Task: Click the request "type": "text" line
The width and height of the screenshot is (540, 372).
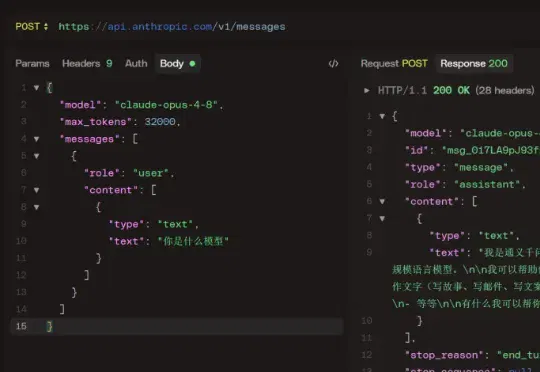Action: [x=154, y=224]
